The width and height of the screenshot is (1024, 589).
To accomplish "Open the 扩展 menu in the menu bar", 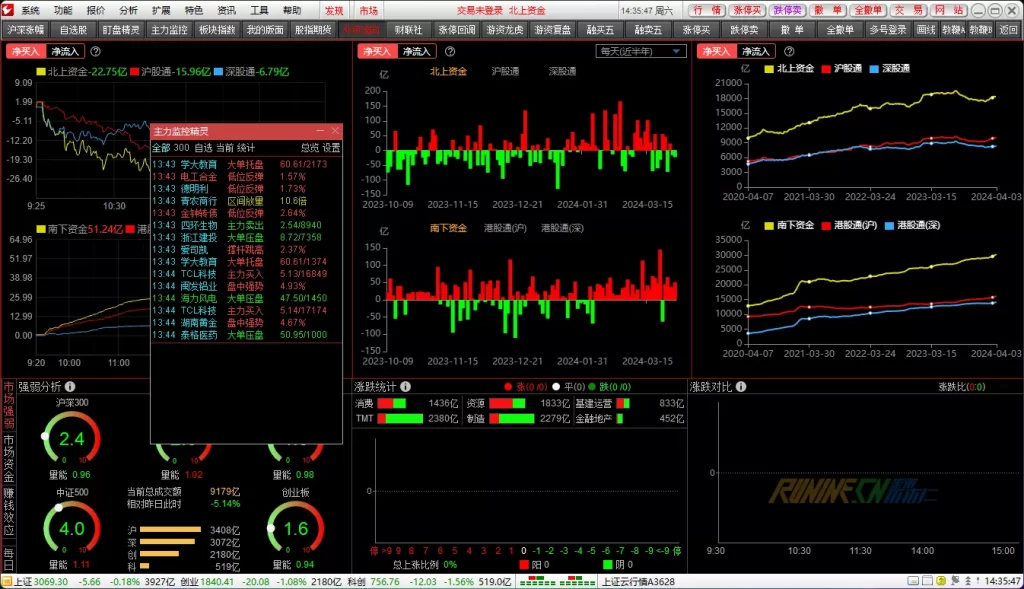I will tap(160, 10).
